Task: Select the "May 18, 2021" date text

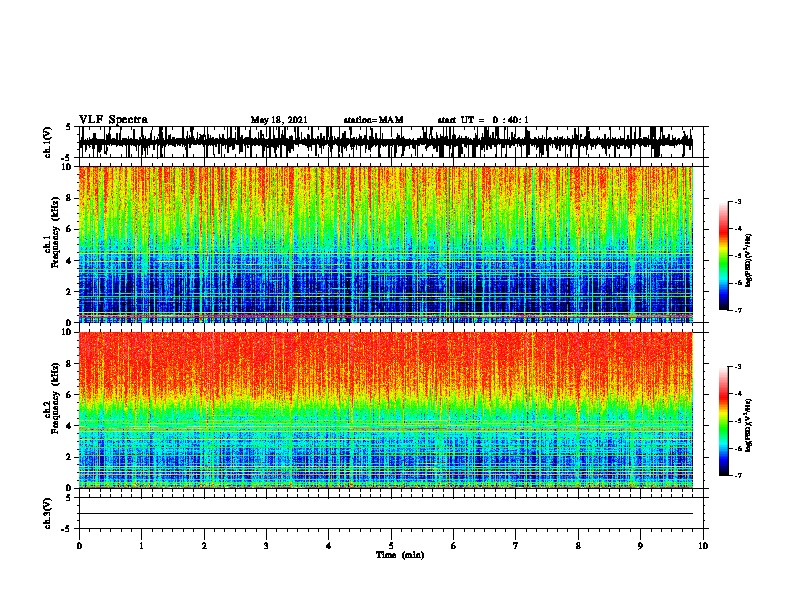Action: pyautogui.click(x=279, y=120)
